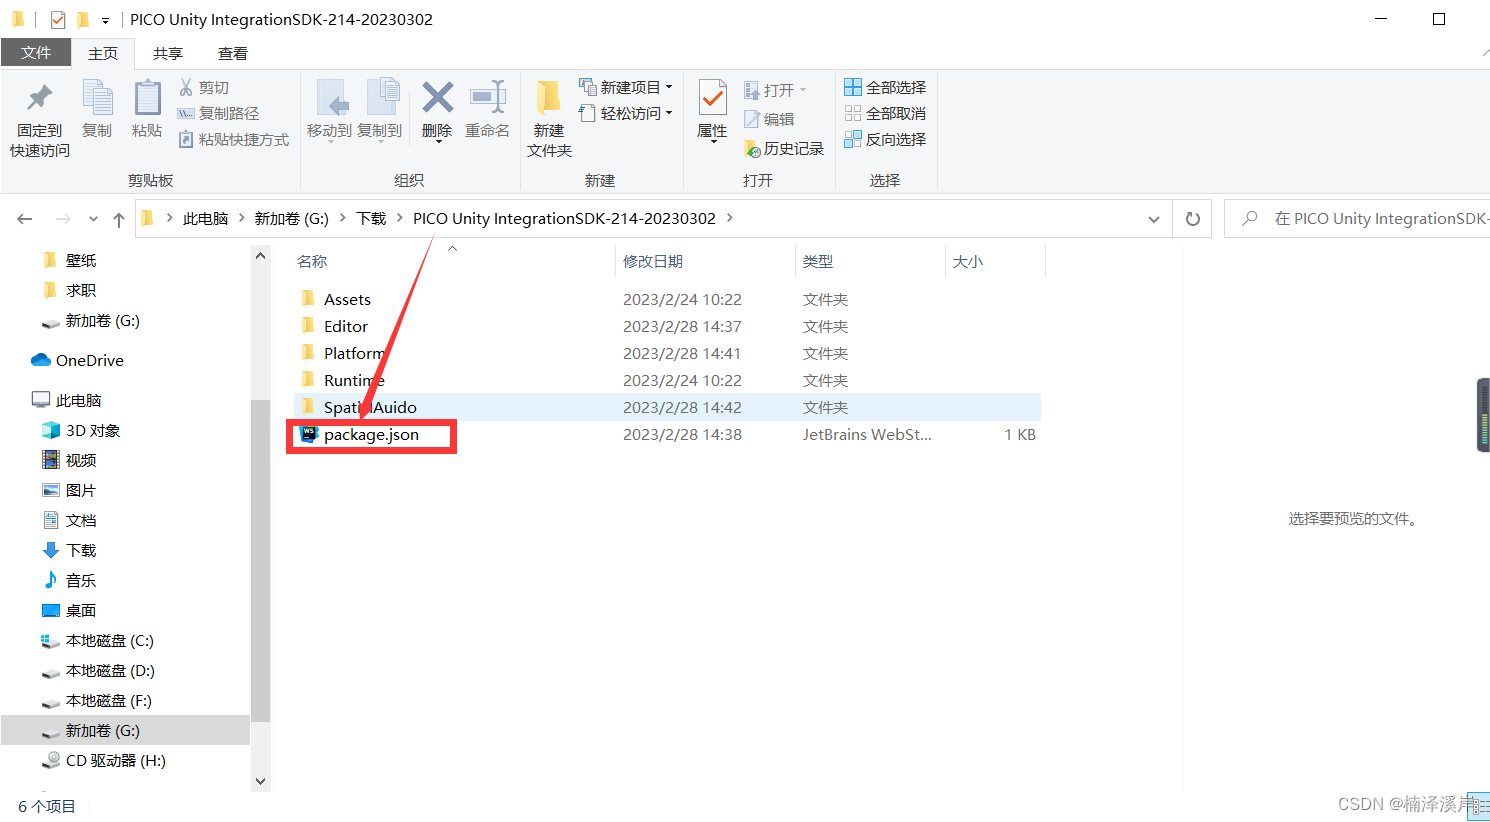Open Properties via the 属性 icon
Image resolution: width=1490 pixels, height=822 pixels.
pos(712,110)
